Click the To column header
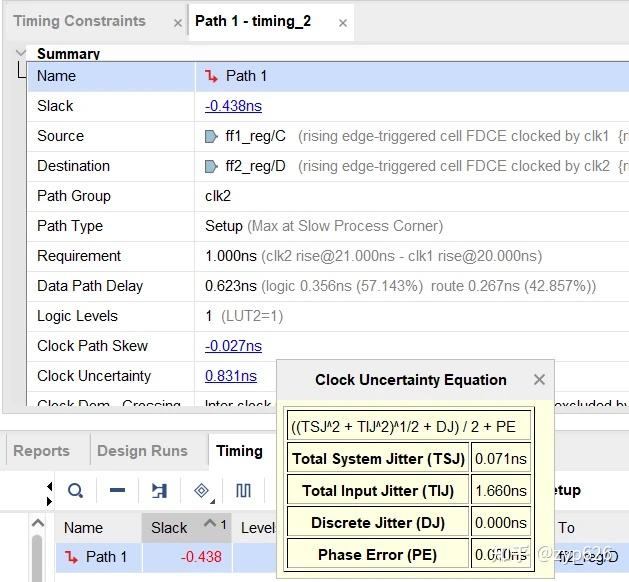 click(x=566, y=527)
